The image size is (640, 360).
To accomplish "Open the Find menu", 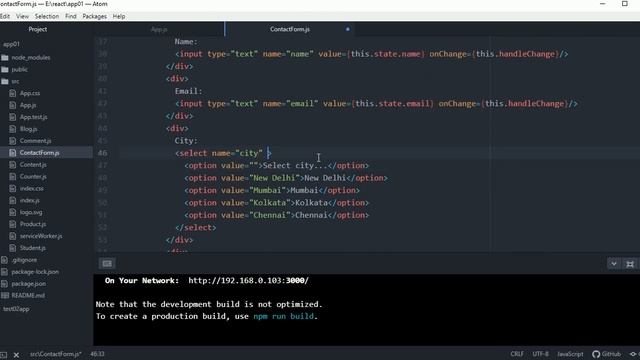I will (71, 16).
